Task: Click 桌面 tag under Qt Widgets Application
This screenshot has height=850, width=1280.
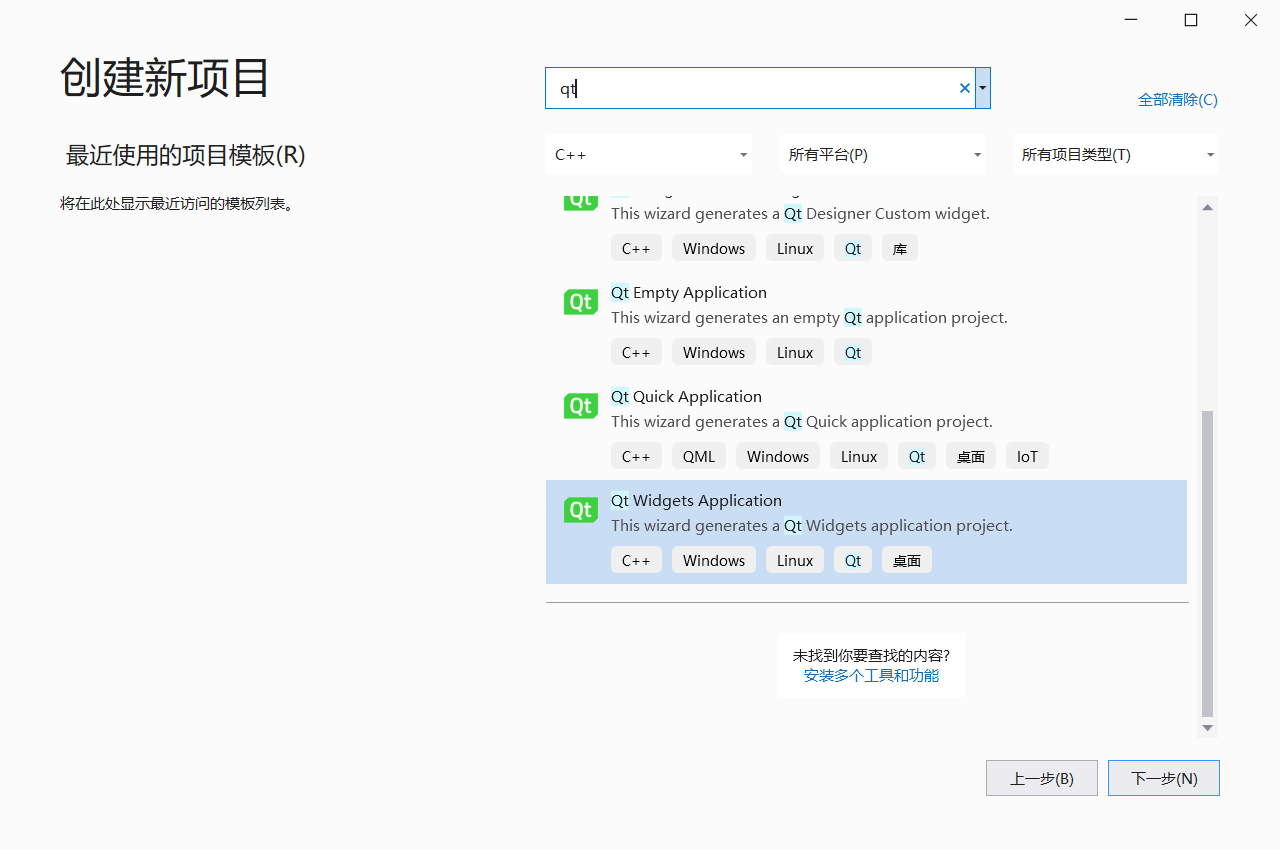Action: pos(907,560)
